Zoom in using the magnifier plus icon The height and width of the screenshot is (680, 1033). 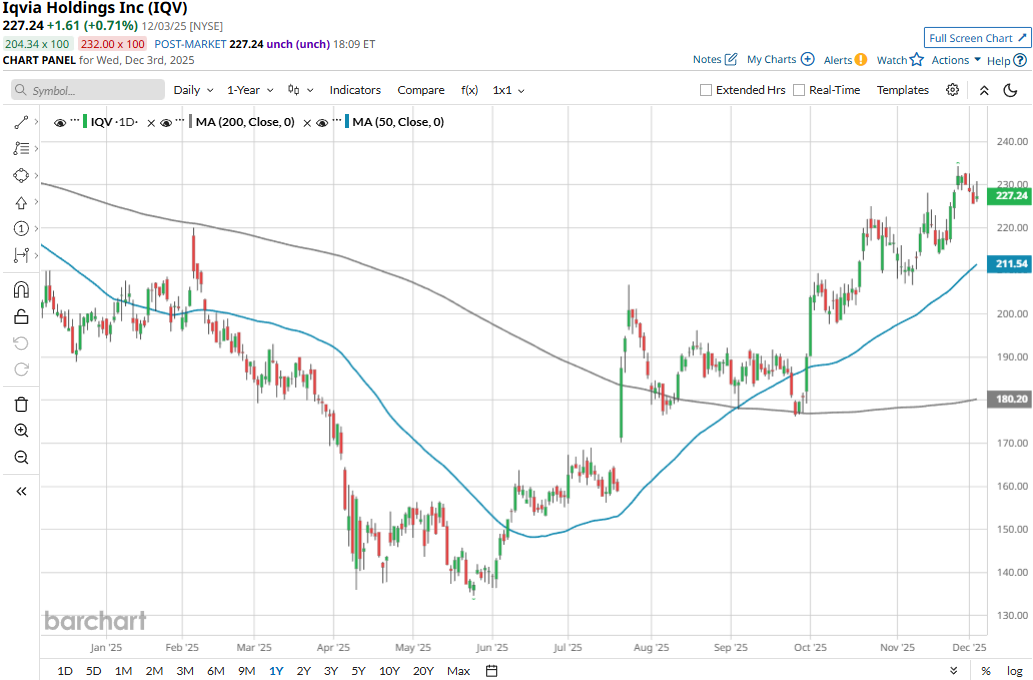(x=21, y=431)
